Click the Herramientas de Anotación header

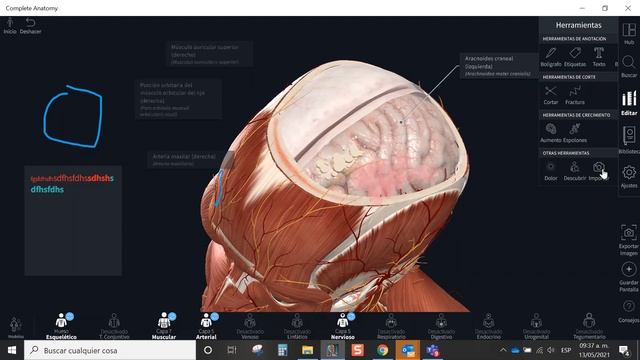574,39
